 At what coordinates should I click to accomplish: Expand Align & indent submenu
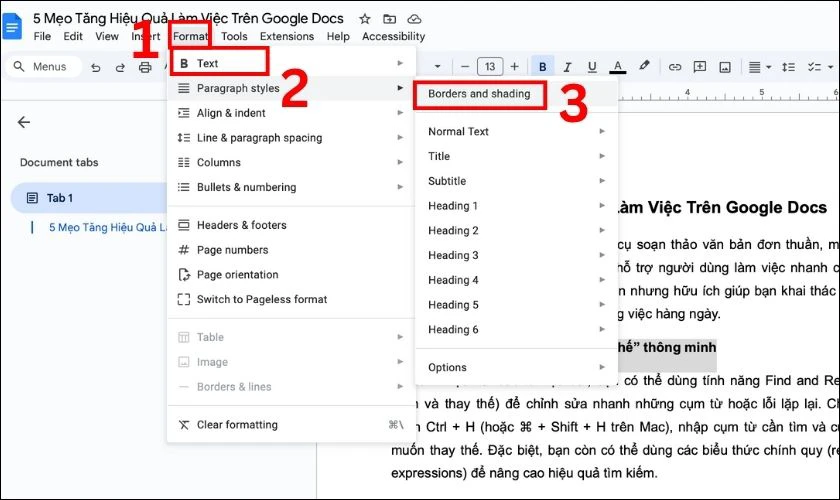pyautogui.click(x=291, y=113)
